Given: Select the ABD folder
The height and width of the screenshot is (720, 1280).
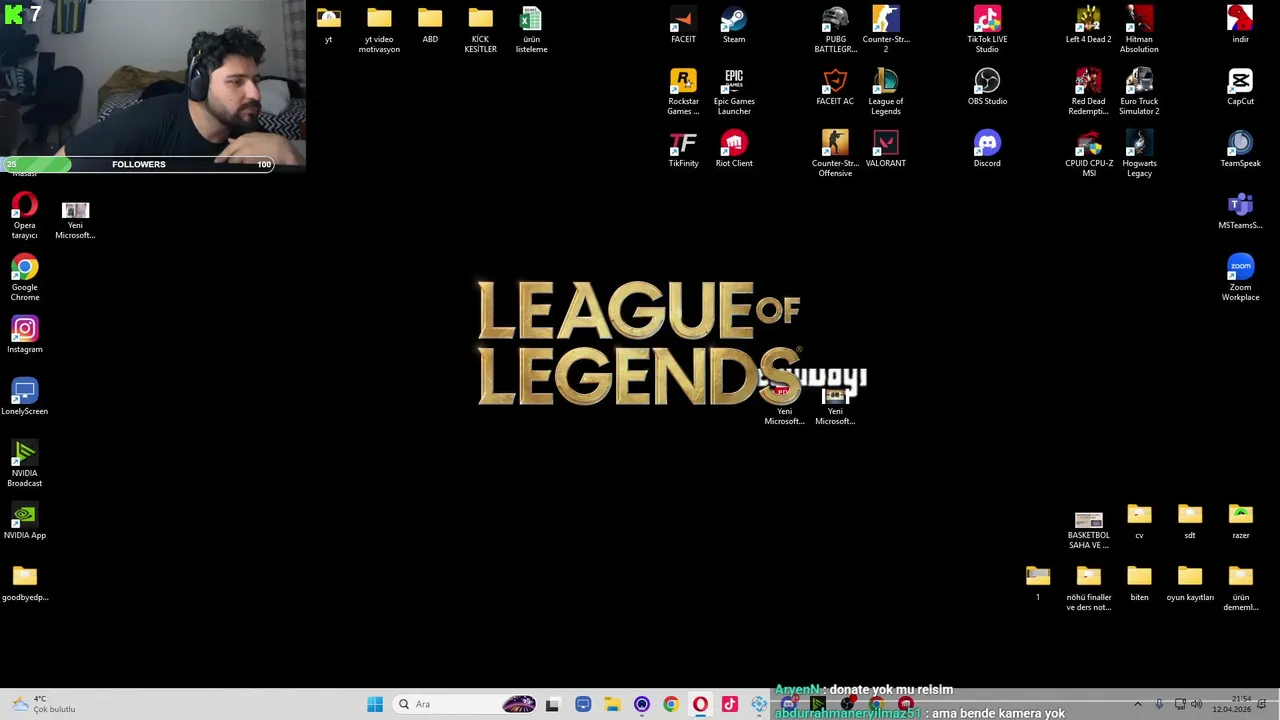Looking at the screenshot, I should click(x=430, y=26).
